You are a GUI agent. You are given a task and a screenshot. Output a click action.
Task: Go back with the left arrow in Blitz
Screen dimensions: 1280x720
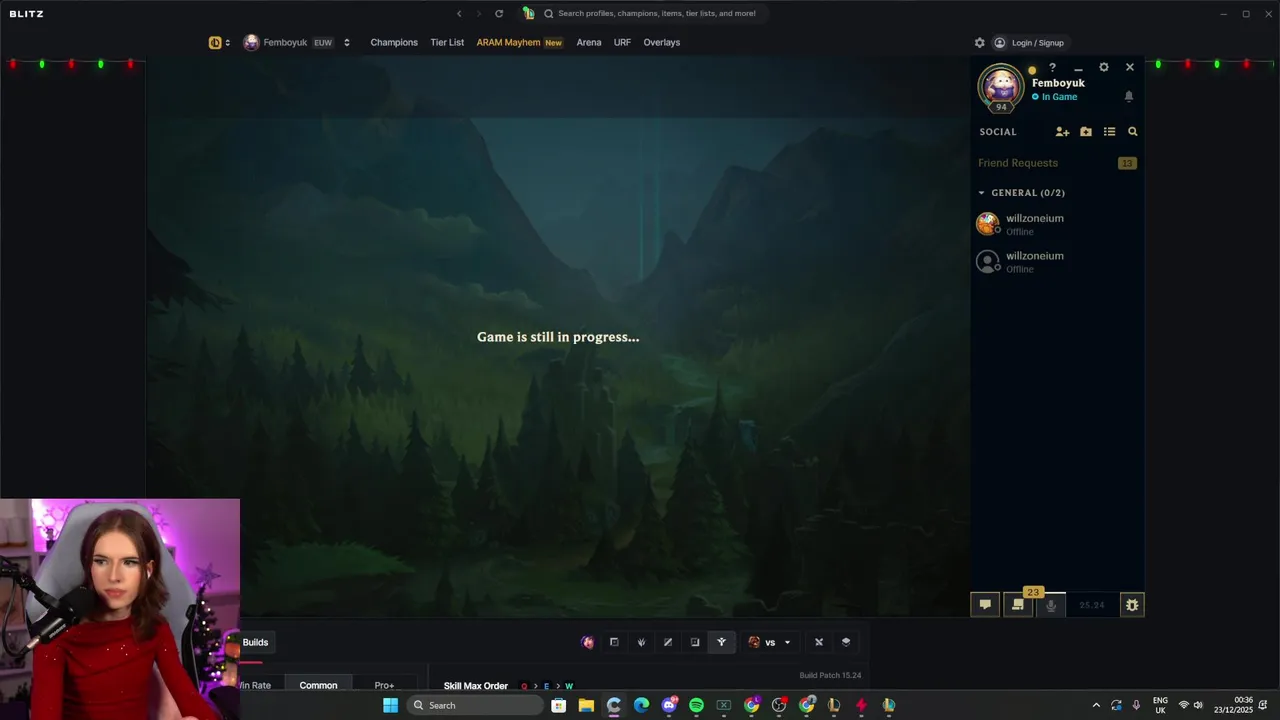click(x=459, y=14)
